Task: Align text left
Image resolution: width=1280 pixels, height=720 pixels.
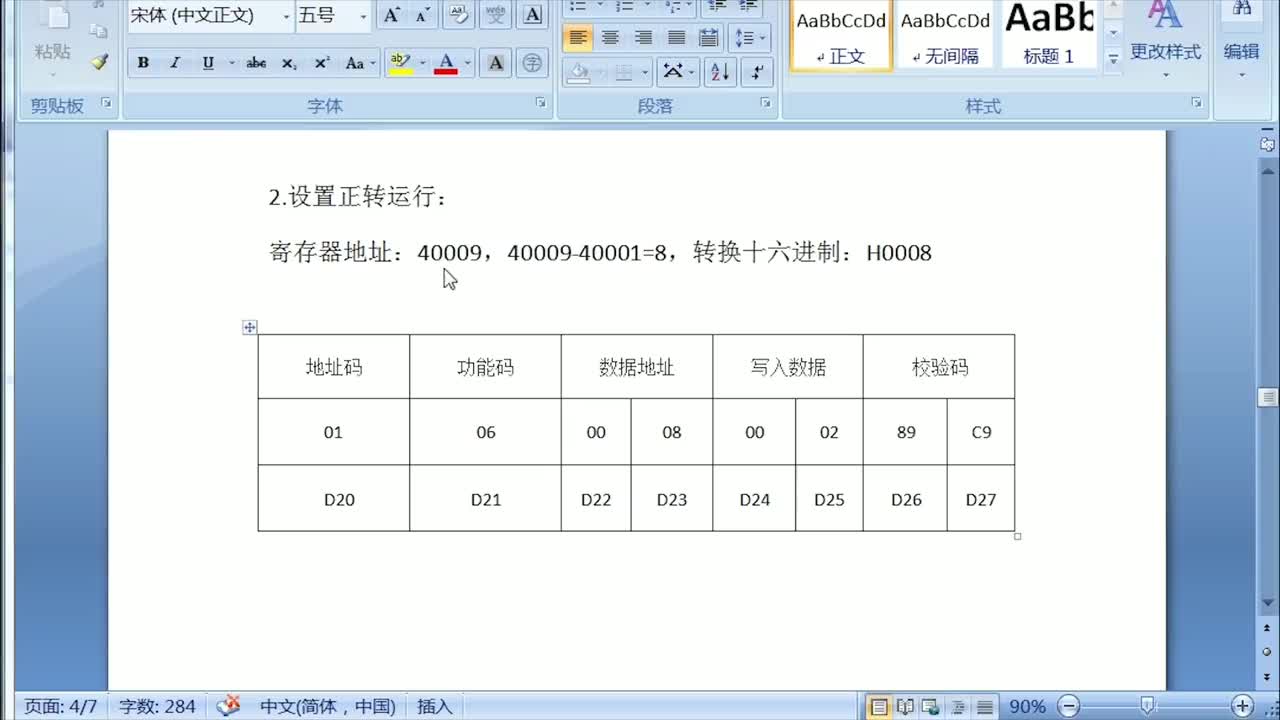Action: coord(577,38)
